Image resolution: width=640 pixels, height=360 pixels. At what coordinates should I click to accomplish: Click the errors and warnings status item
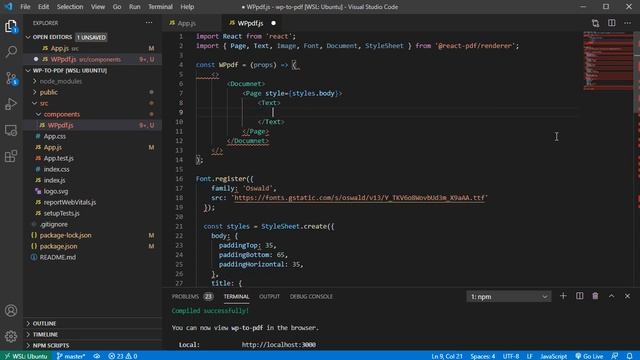(x=122, y=356)
